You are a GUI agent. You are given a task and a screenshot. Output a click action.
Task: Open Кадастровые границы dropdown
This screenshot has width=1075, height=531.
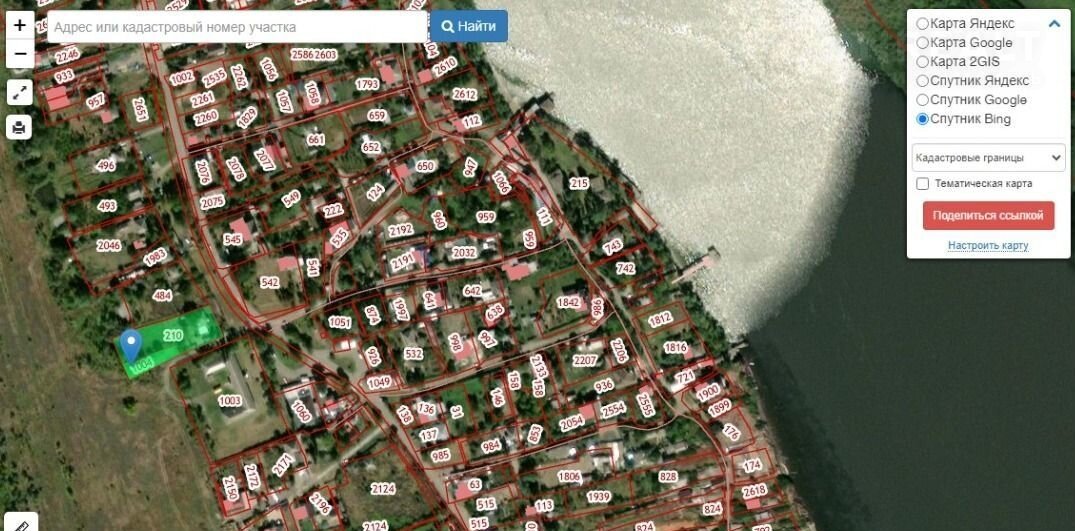tap(988, 158)
